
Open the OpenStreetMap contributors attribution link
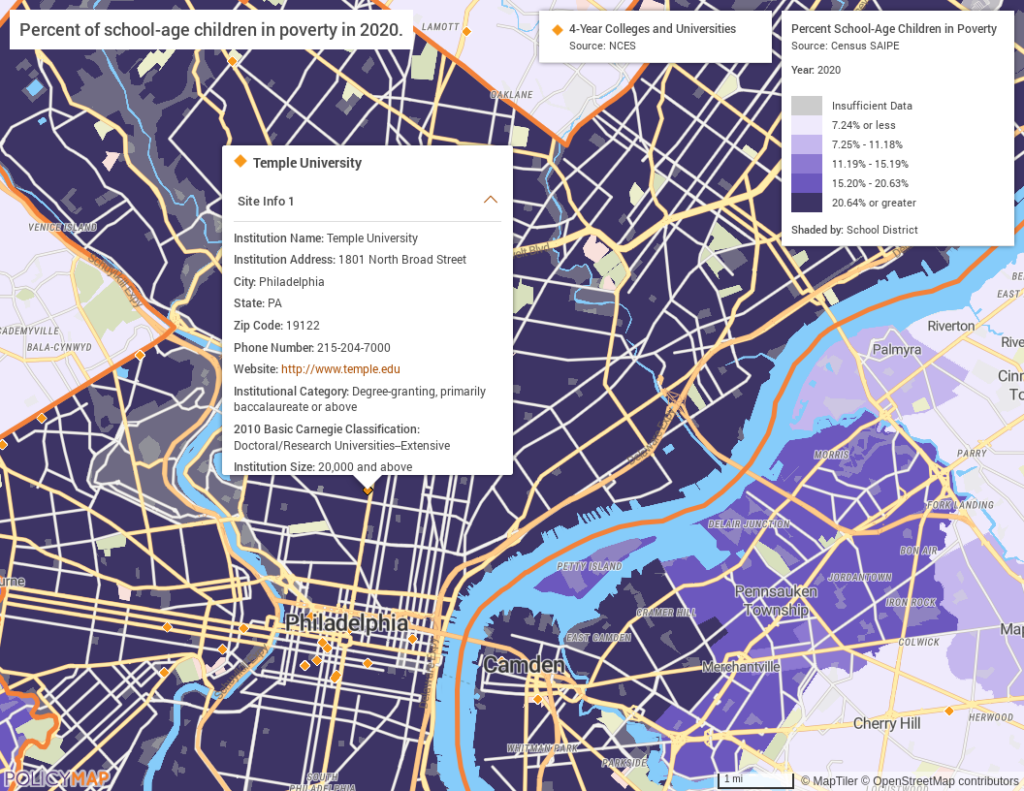pos(940,781)
